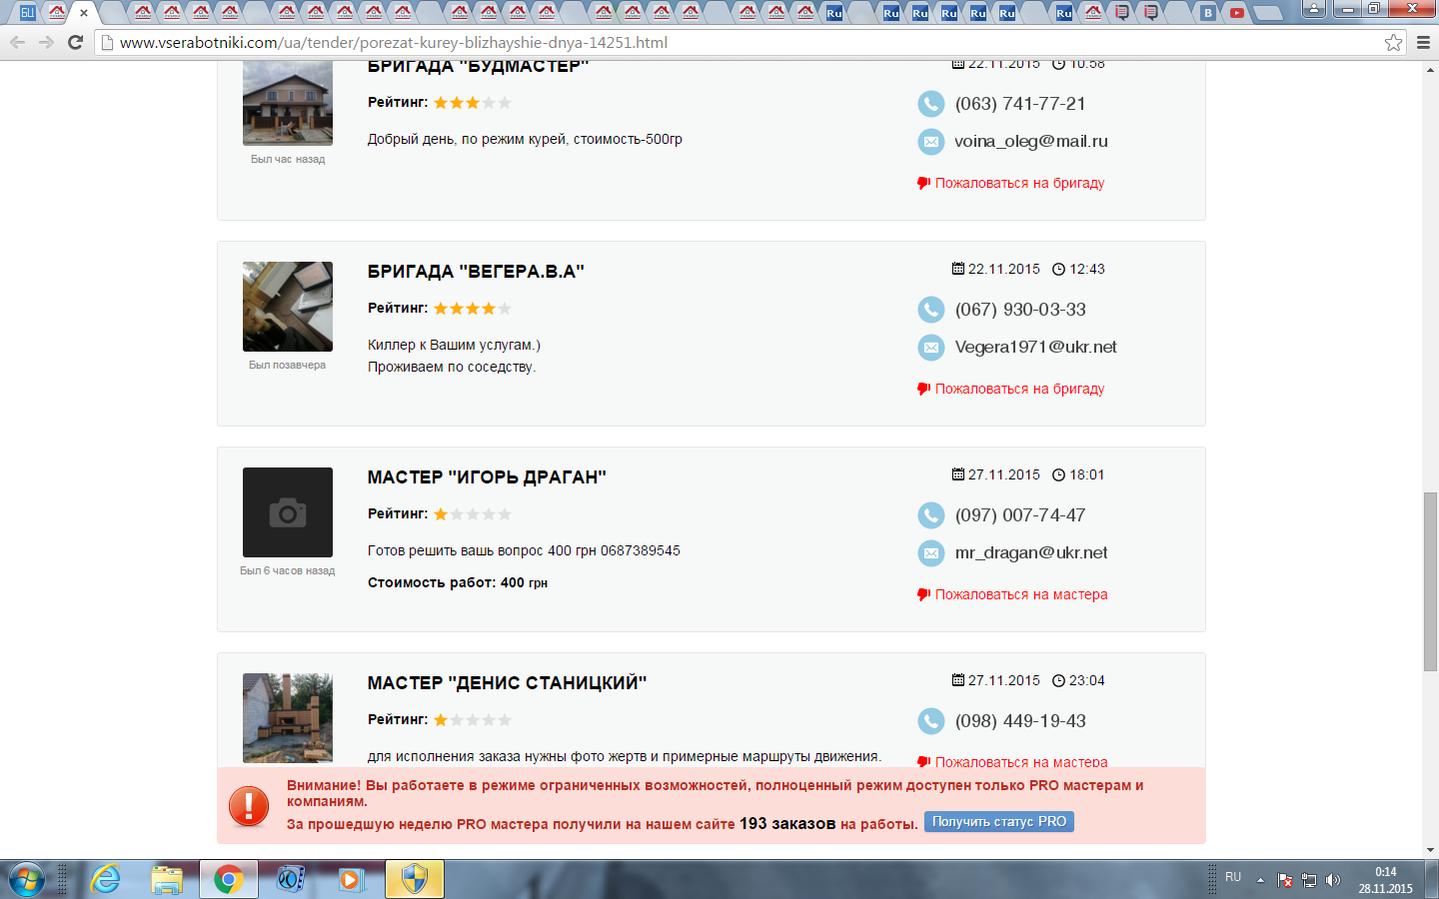Click the email Vegera1971@ukr.net
The height and width of the screenshot is (899, 1439).
point(1036,347)
